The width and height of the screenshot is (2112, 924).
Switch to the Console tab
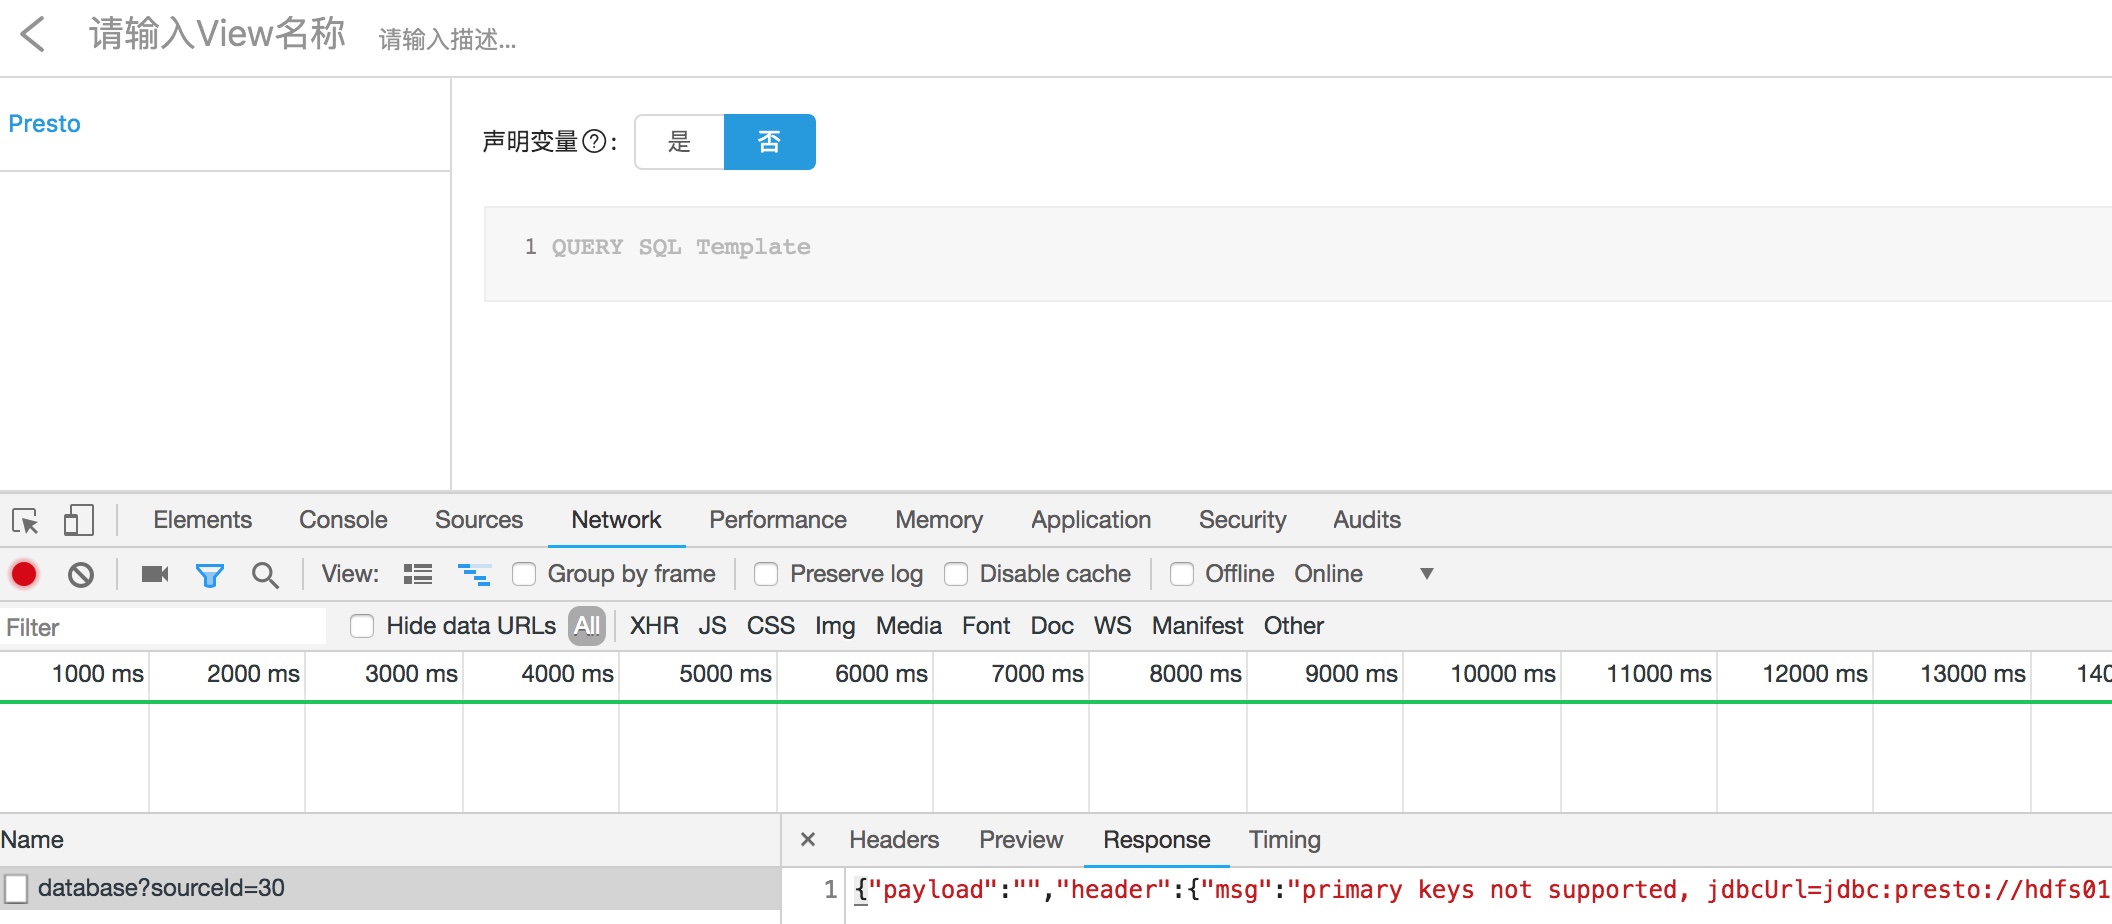(342, 520)
